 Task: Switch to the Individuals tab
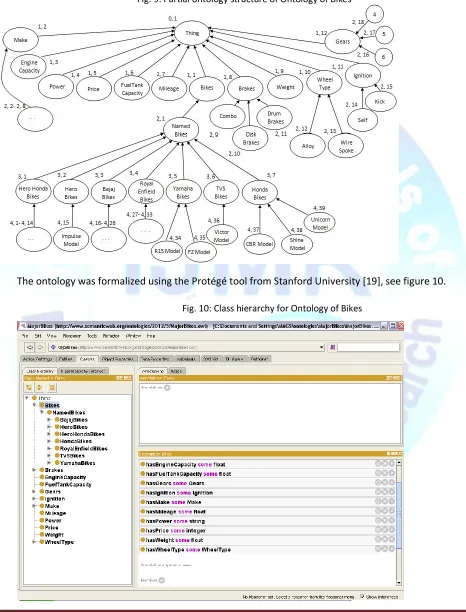coord(186,359)
